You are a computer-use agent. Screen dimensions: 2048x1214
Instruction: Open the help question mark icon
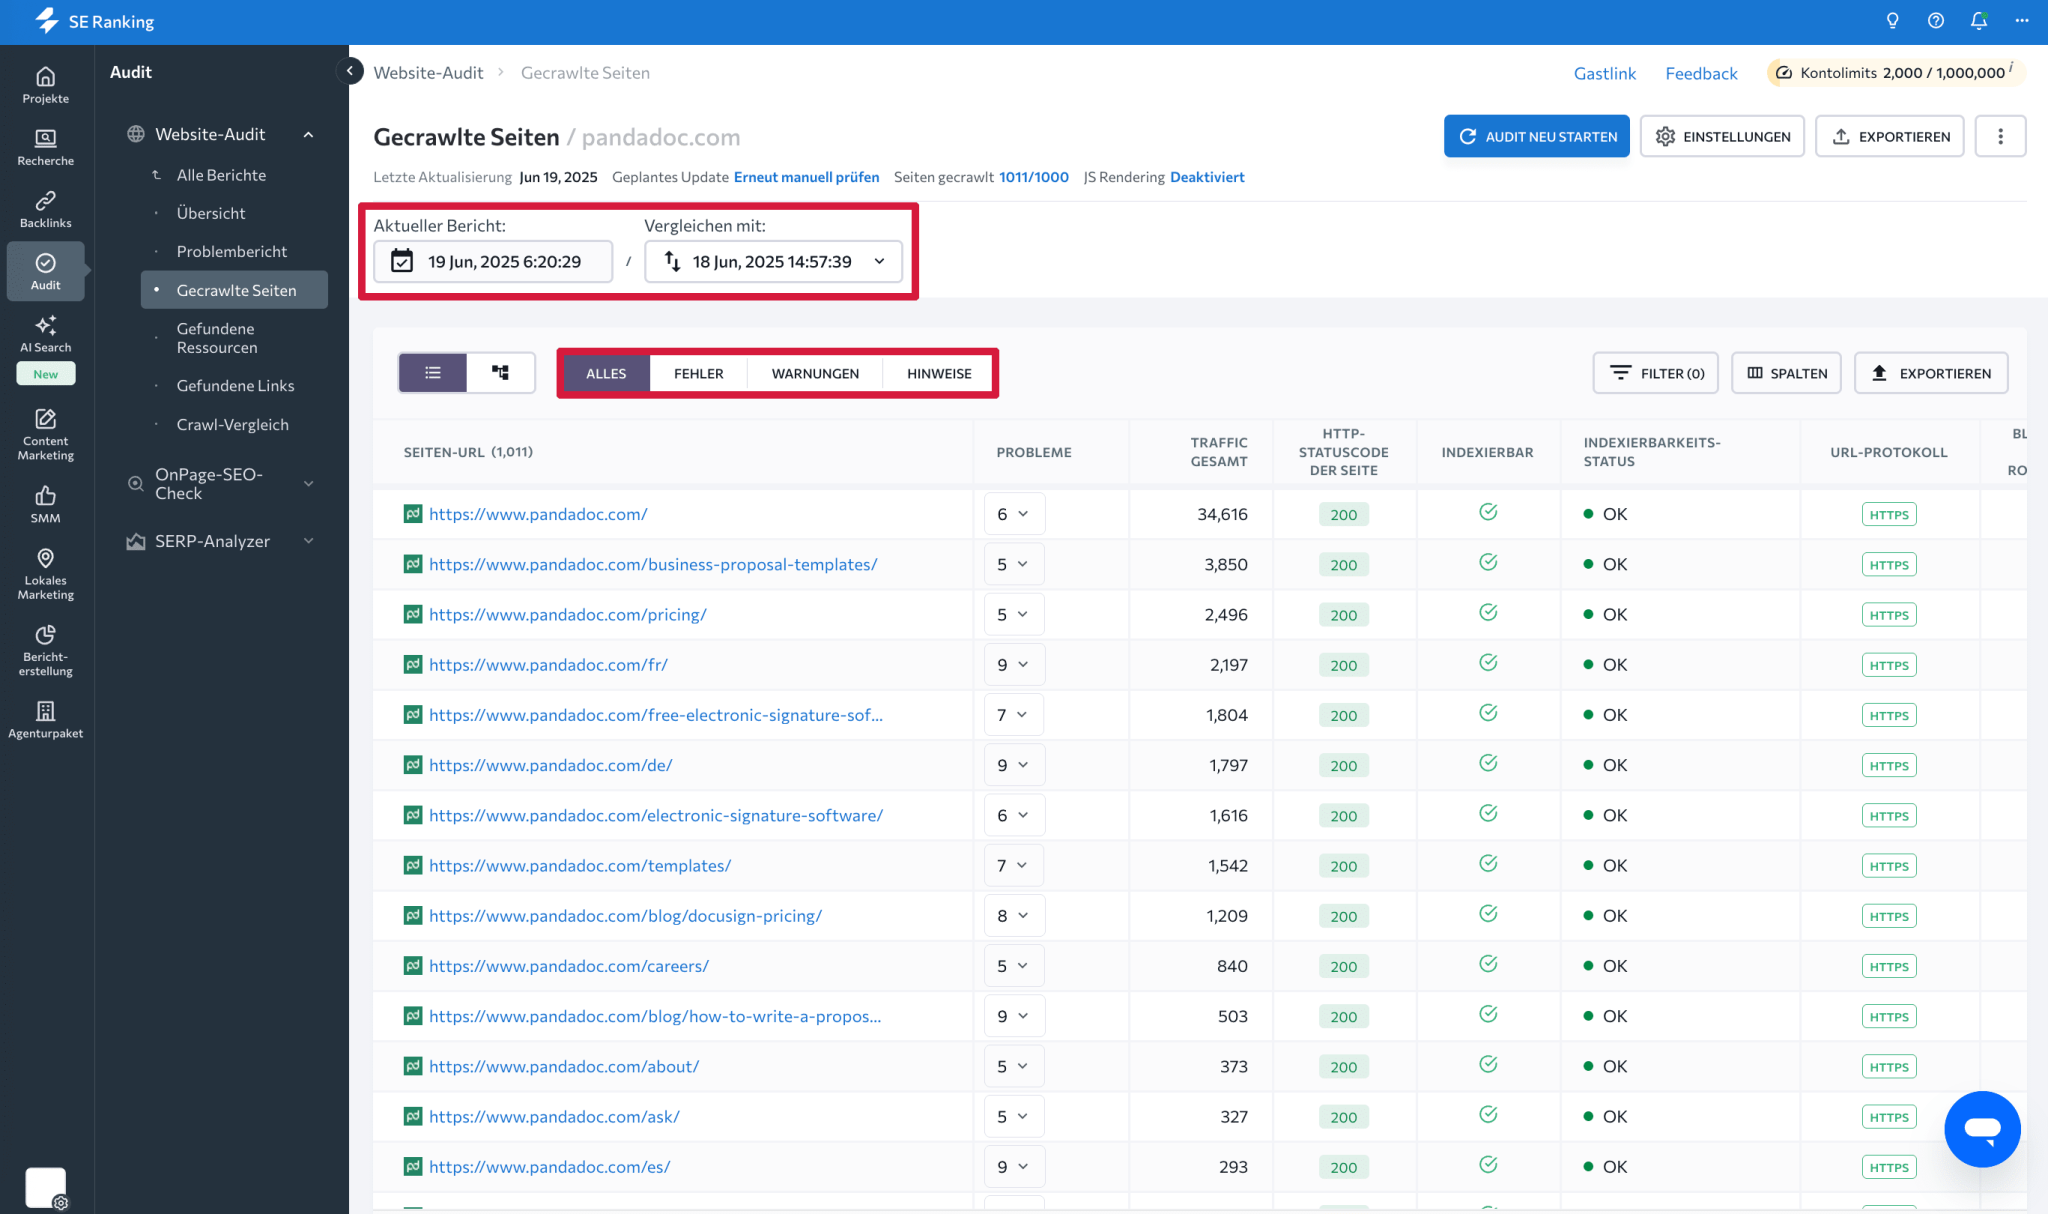tap(1935, 21)
